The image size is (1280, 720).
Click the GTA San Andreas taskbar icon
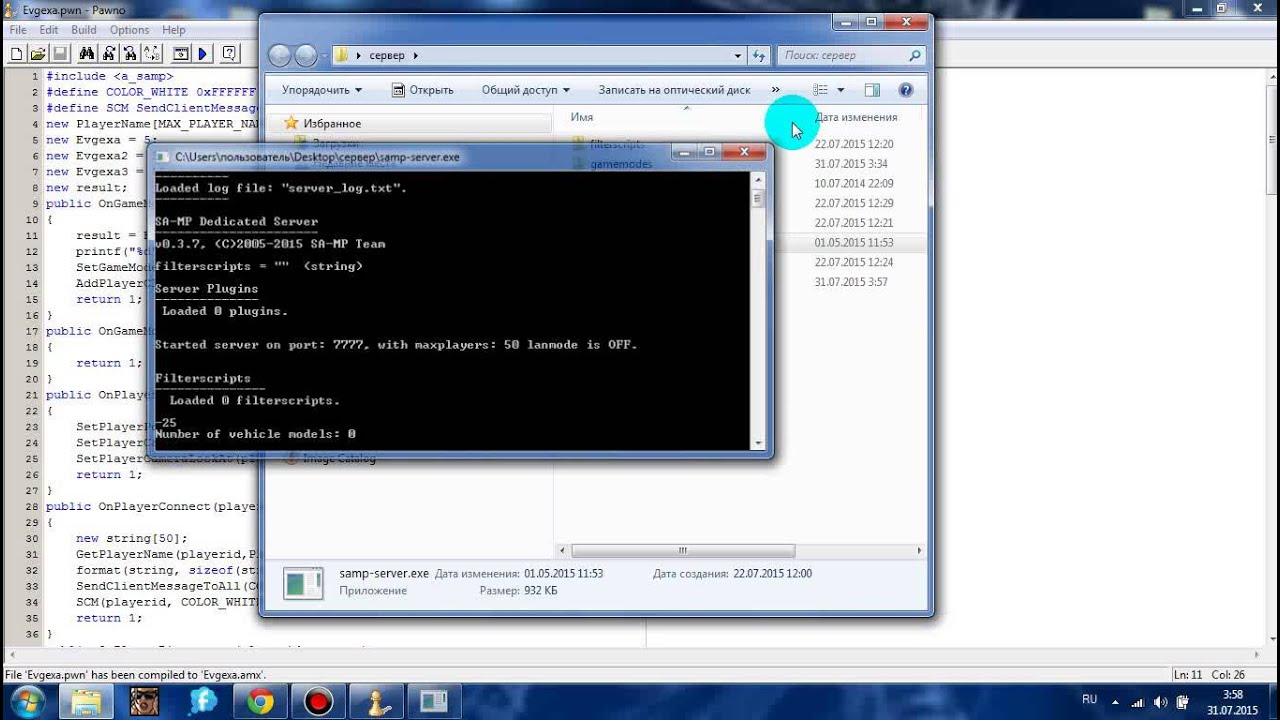click(x=144, y=701)
